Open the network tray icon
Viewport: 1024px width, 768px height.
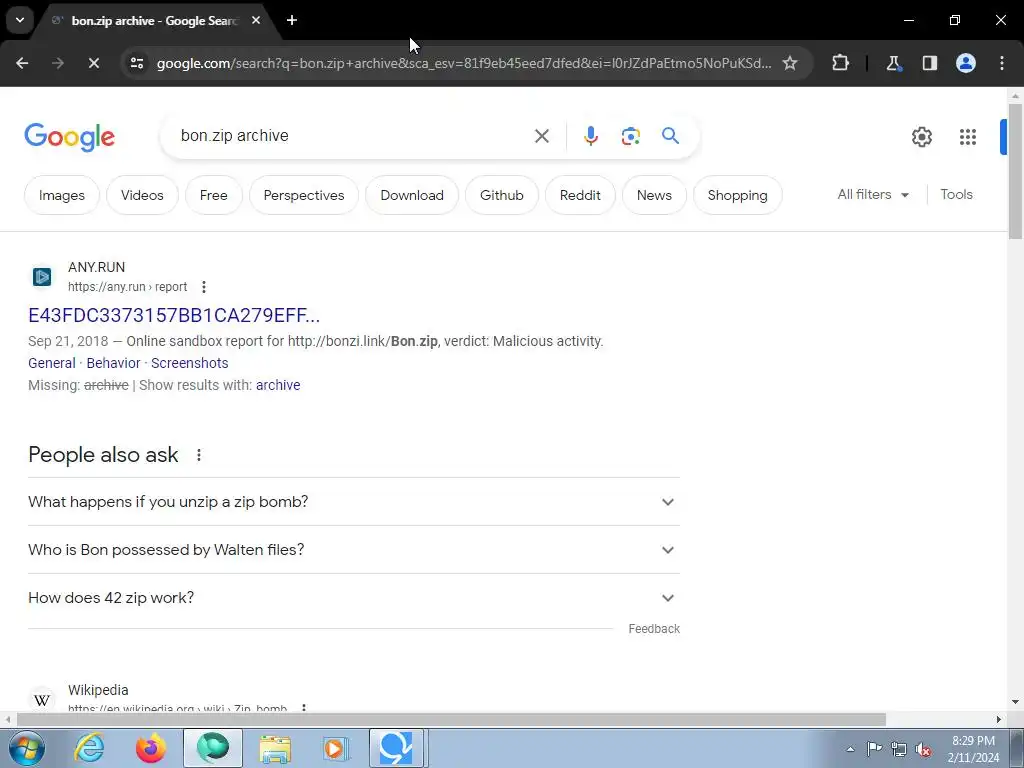pos(899,749)
